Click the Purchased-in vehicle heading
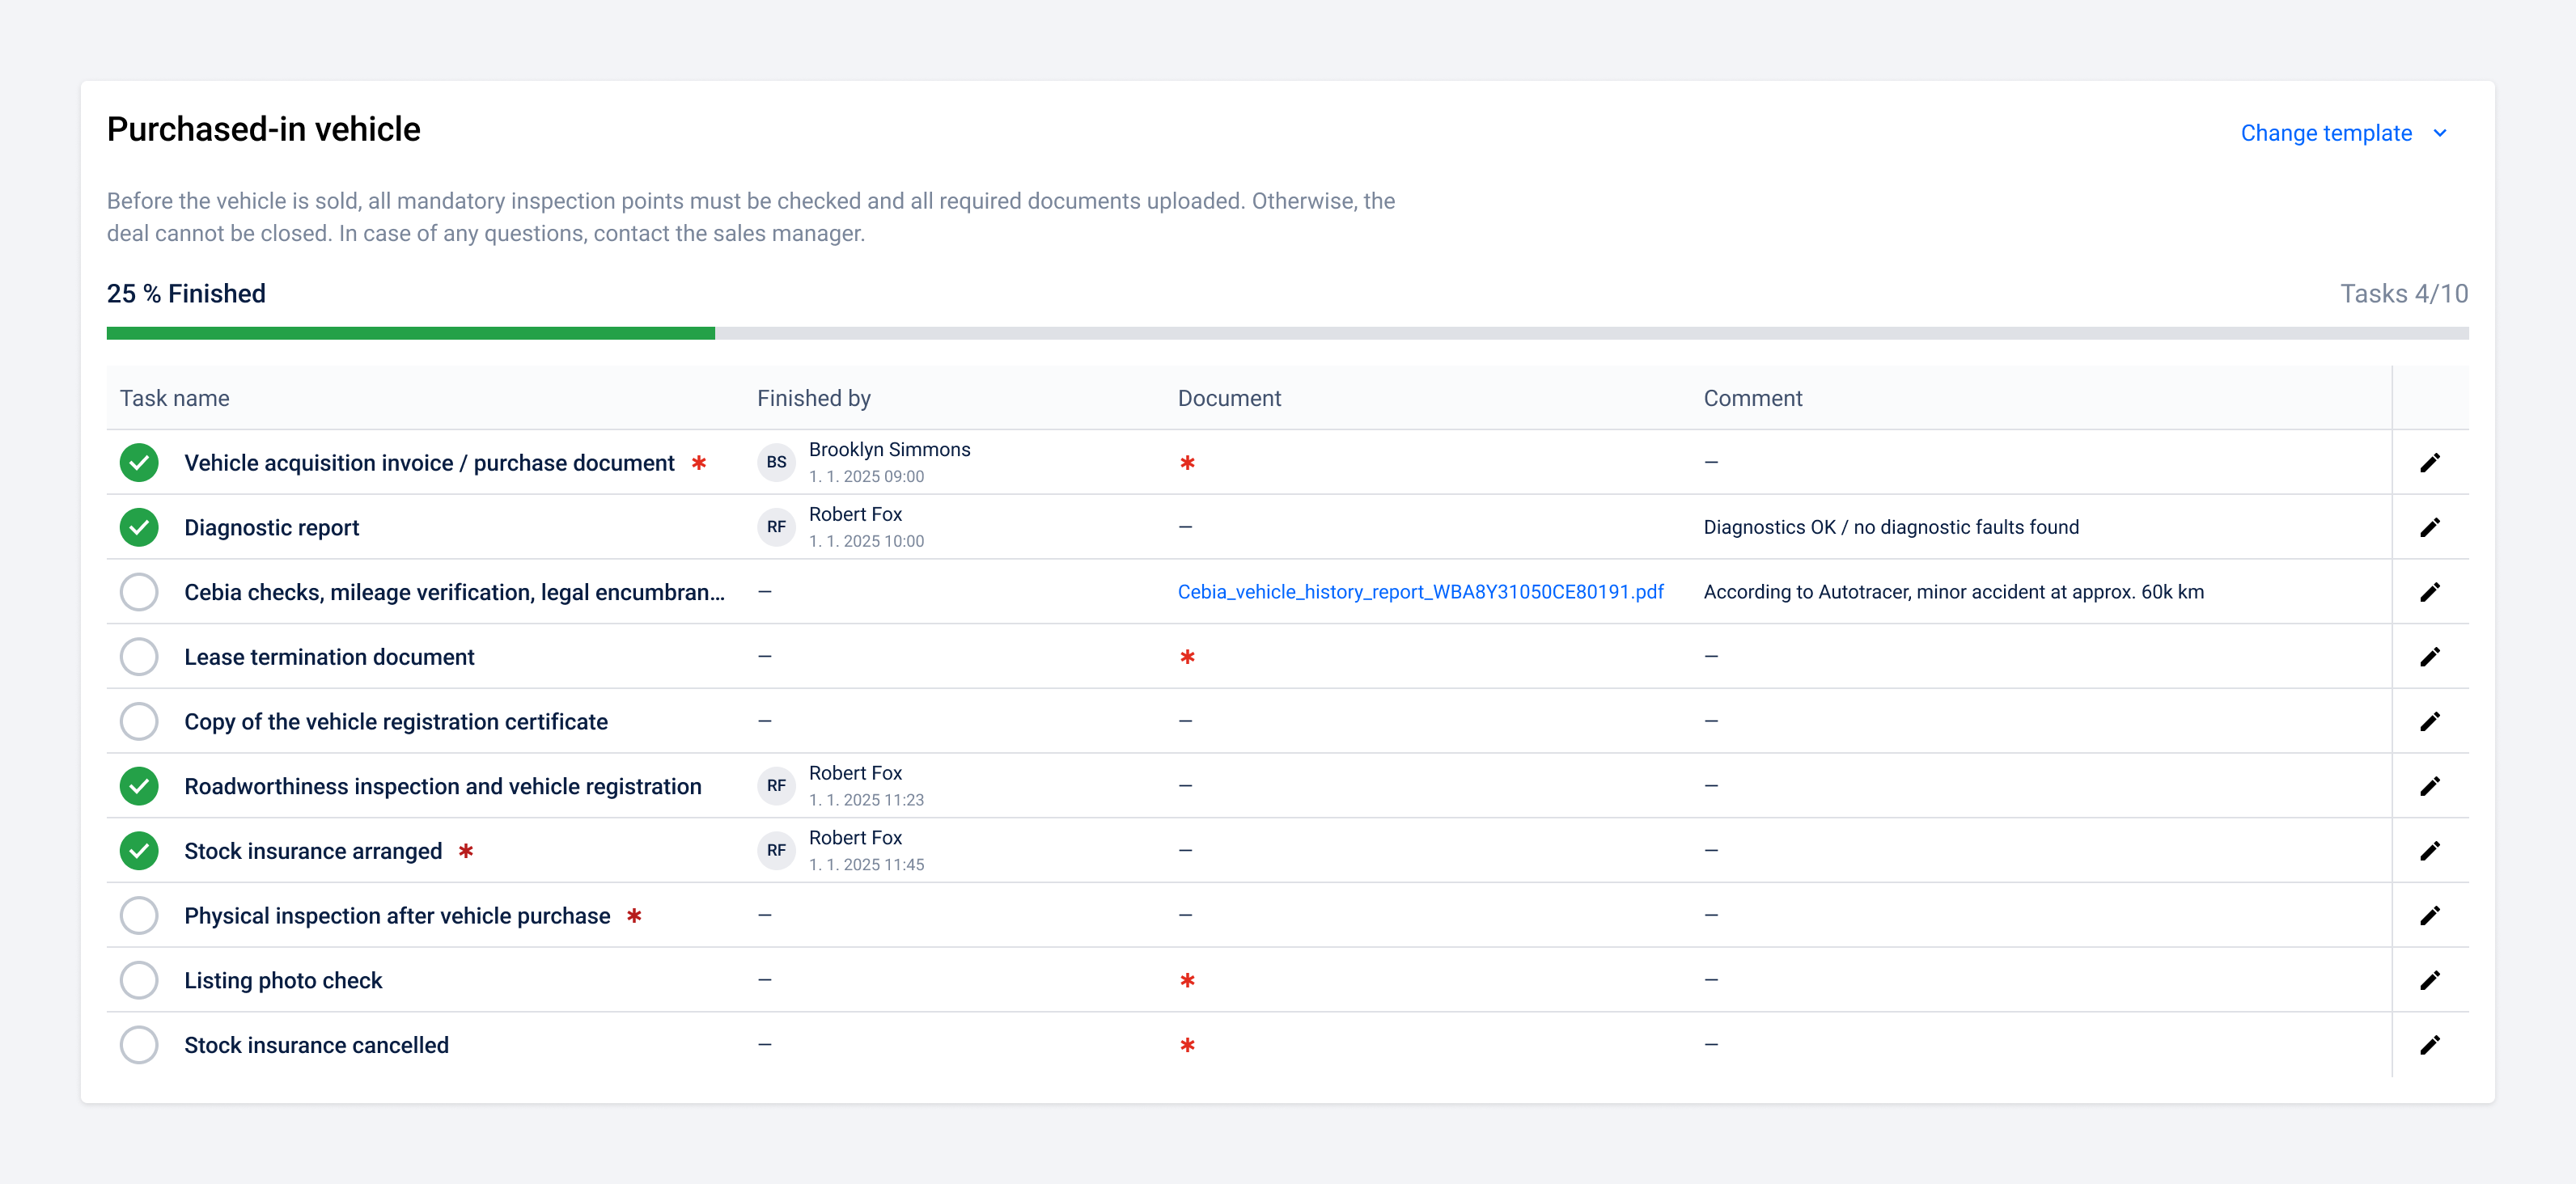 [264, 129]
